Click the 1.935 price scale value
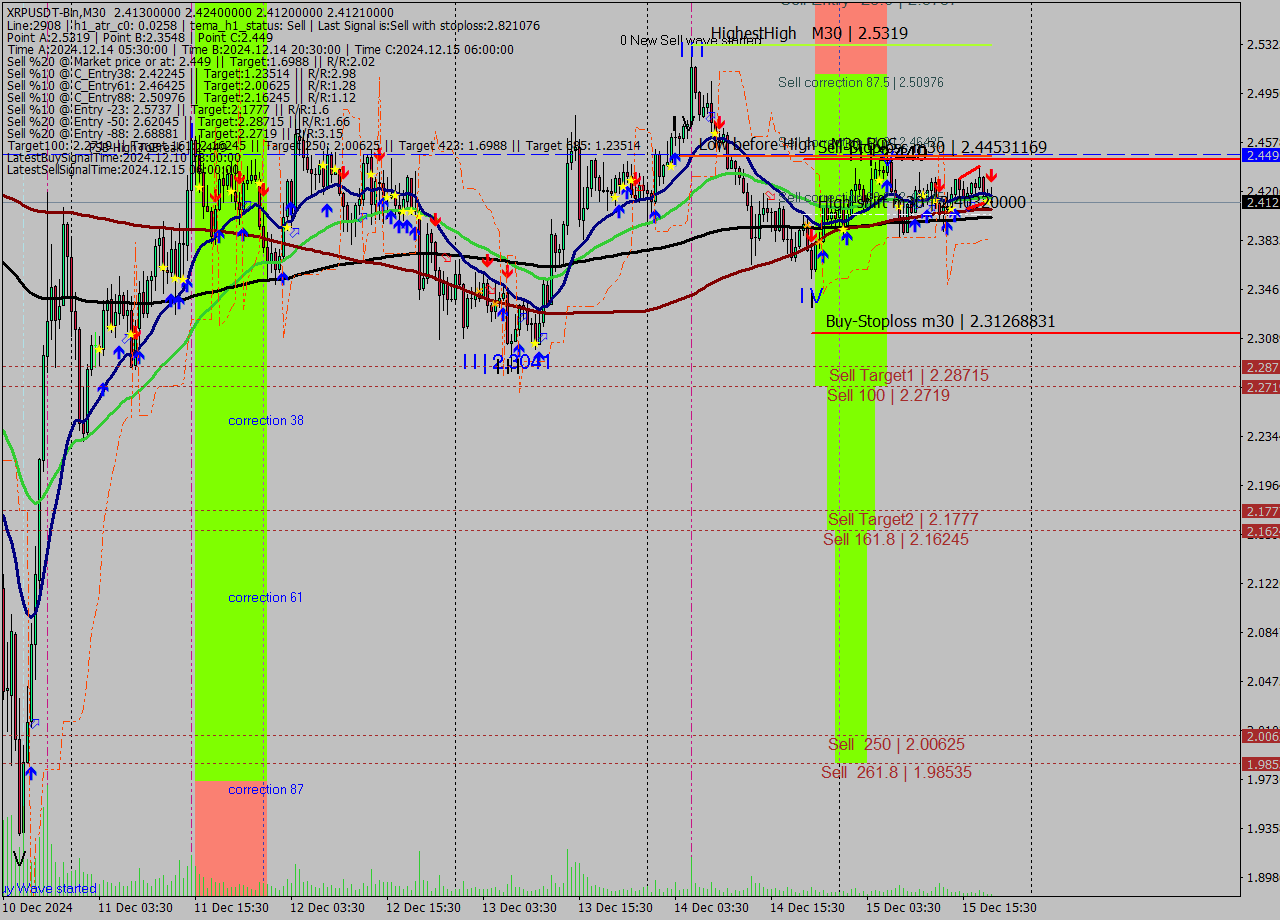The width and height of the screenshot is (1280, 920). click(1263, 829)
